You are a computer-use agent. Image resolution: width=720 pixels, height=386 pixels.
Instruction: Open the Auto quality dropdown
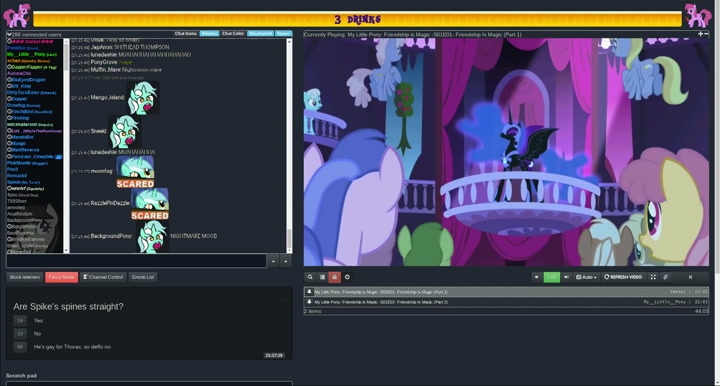(x=586, y=277)
